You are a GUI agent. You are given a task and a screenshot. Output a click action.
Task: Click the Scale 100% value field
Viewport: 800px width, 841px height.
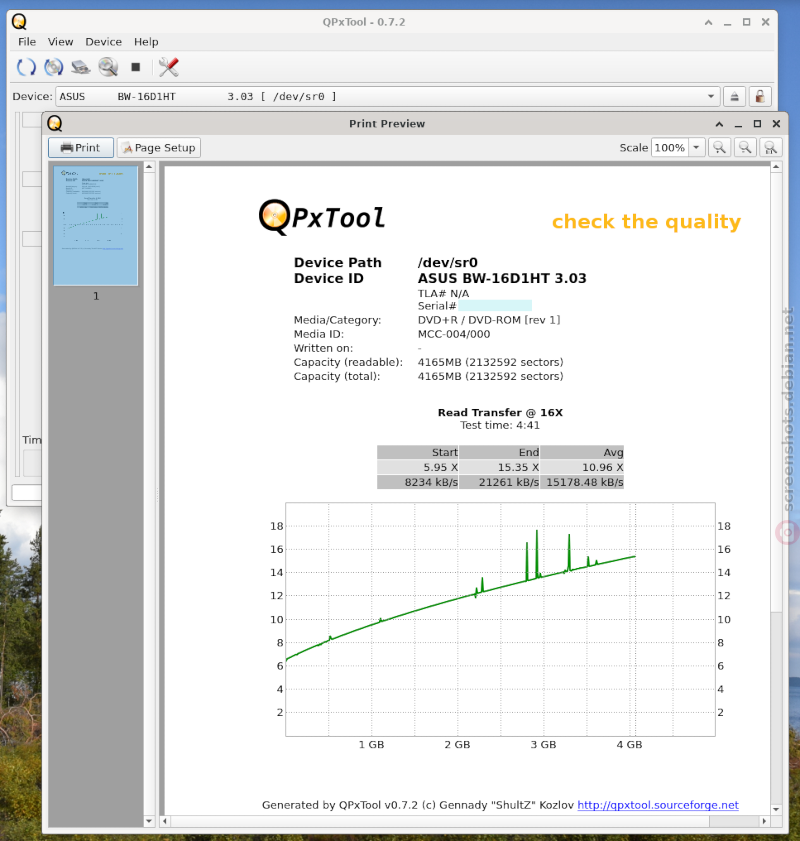click(670, 147)
